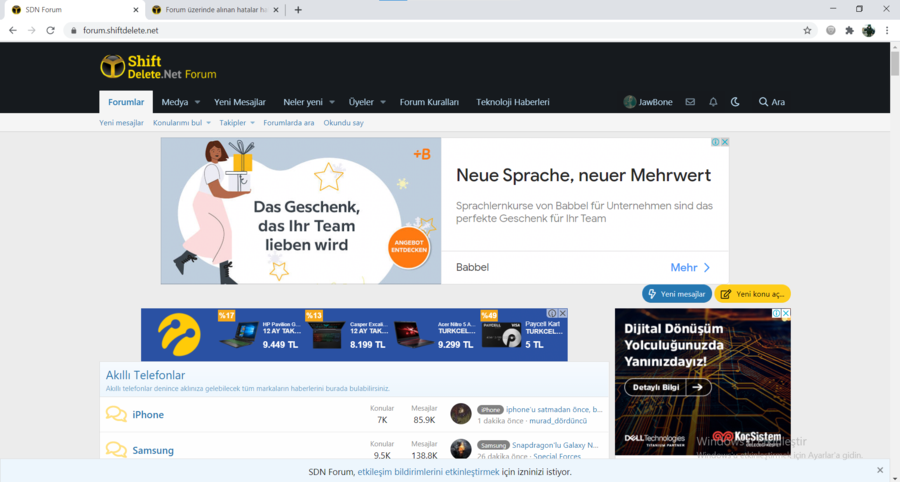Click the page vertical scrollbar thumb
The width and height of the screenshot is (900, 482).
point(895,64)
